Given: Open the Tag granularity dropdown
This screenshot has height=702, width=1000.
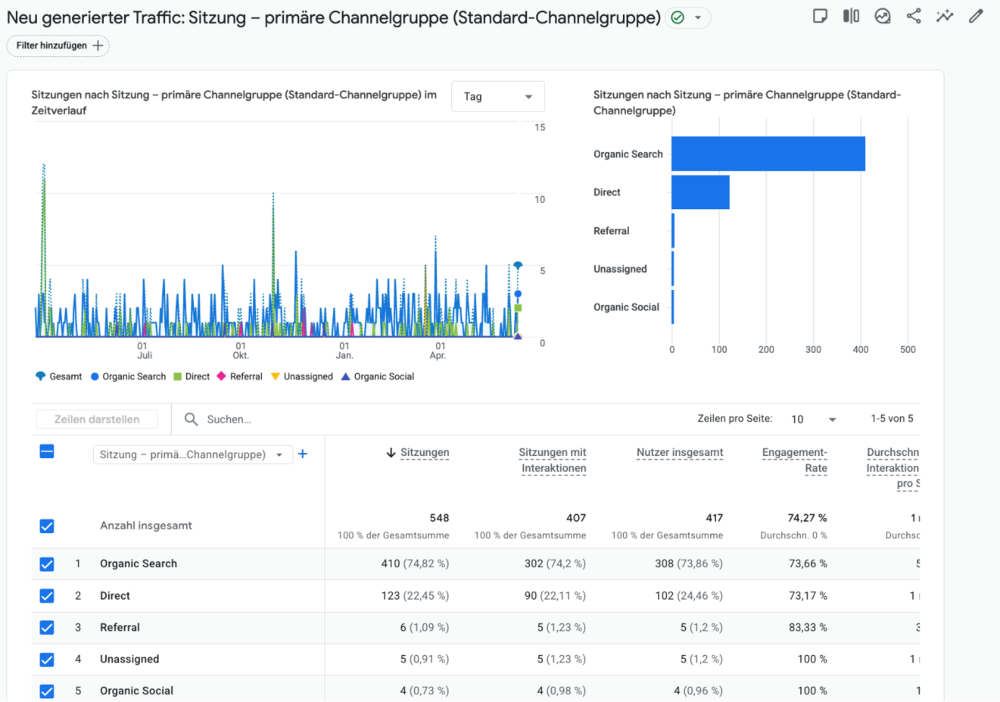Looking at the screenshot, I should [x=498, y=96].
